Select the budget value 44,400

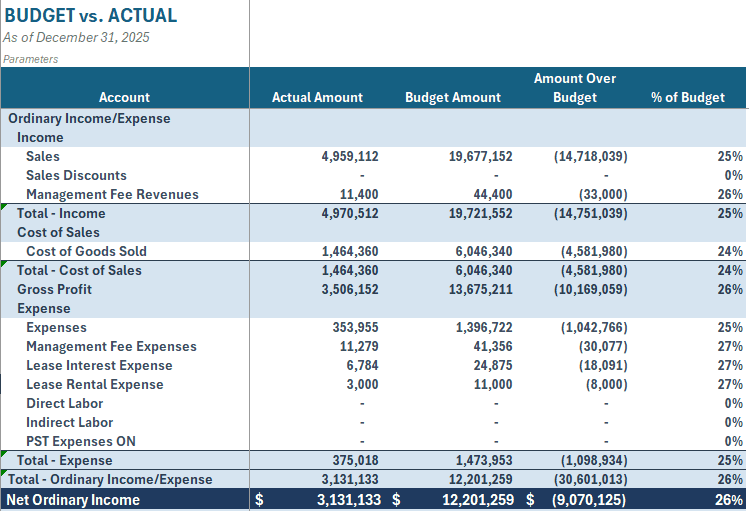click(492, 194)
